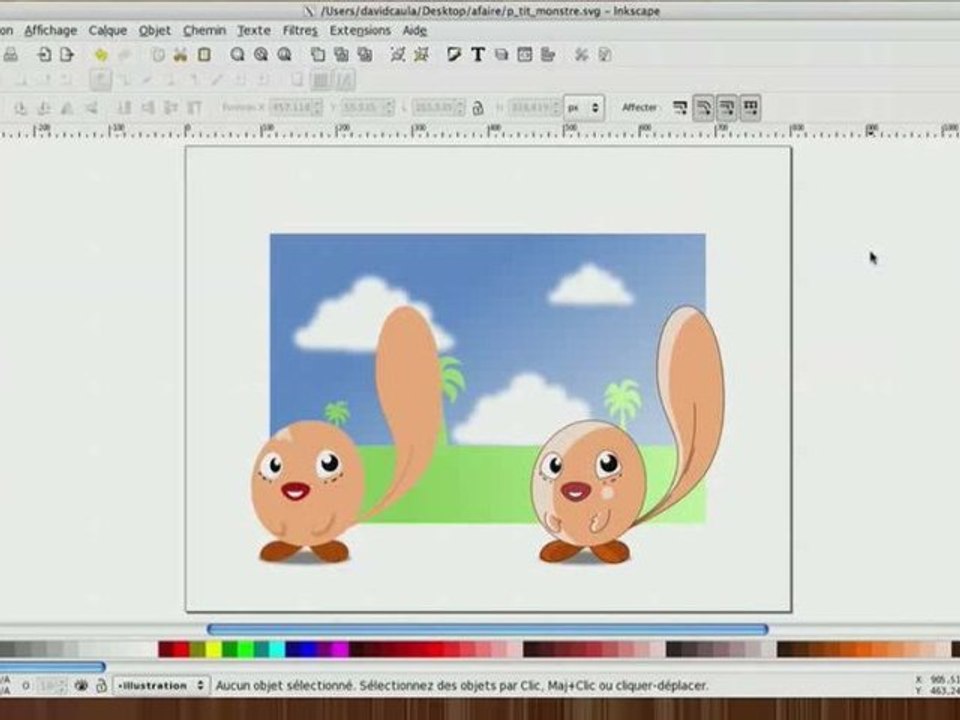Open the Affichage menu
The width and height of the screenshot is (960, 720).
tap(51, 30)
